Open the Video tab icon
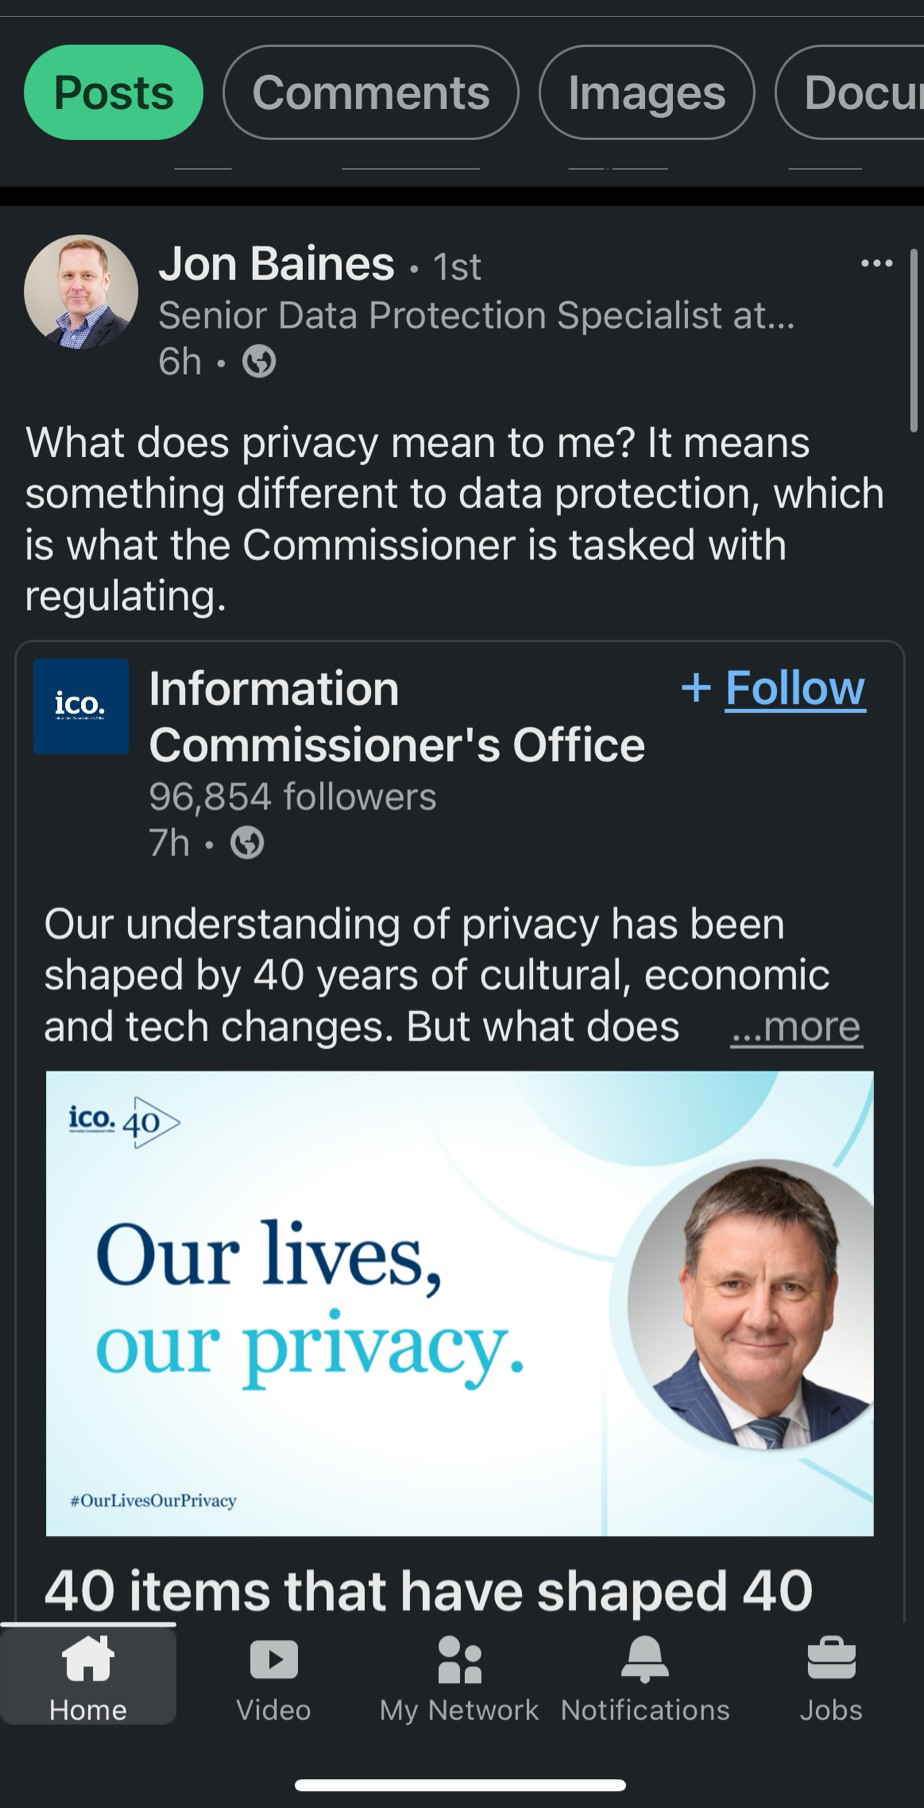The height and width of the screenshot is (1808, 924). tap(273, 1659)
